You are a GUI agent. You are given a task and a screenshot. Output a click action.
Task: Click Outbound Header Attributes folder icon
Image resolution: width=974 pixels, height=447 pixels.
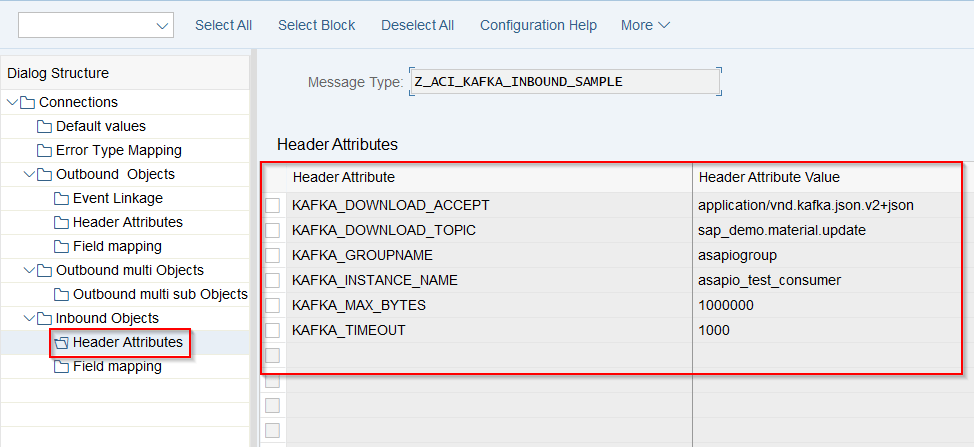point(61,223)
